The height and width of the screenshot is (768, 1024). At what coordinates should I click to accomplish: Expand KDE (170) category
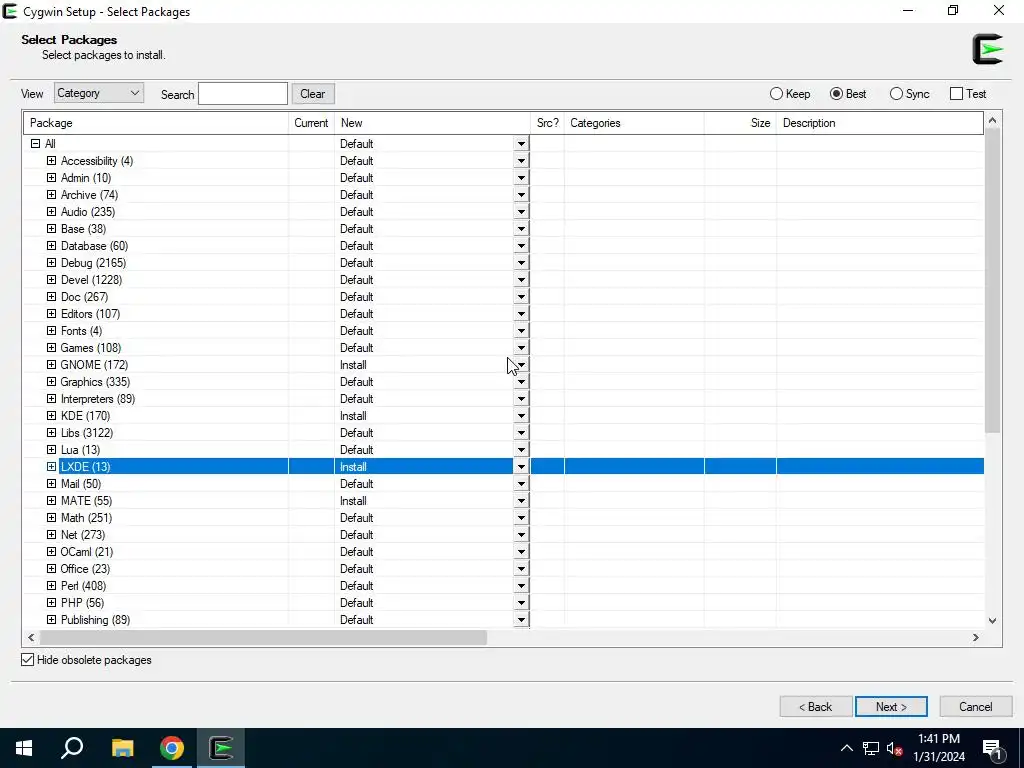click(52, 415)
